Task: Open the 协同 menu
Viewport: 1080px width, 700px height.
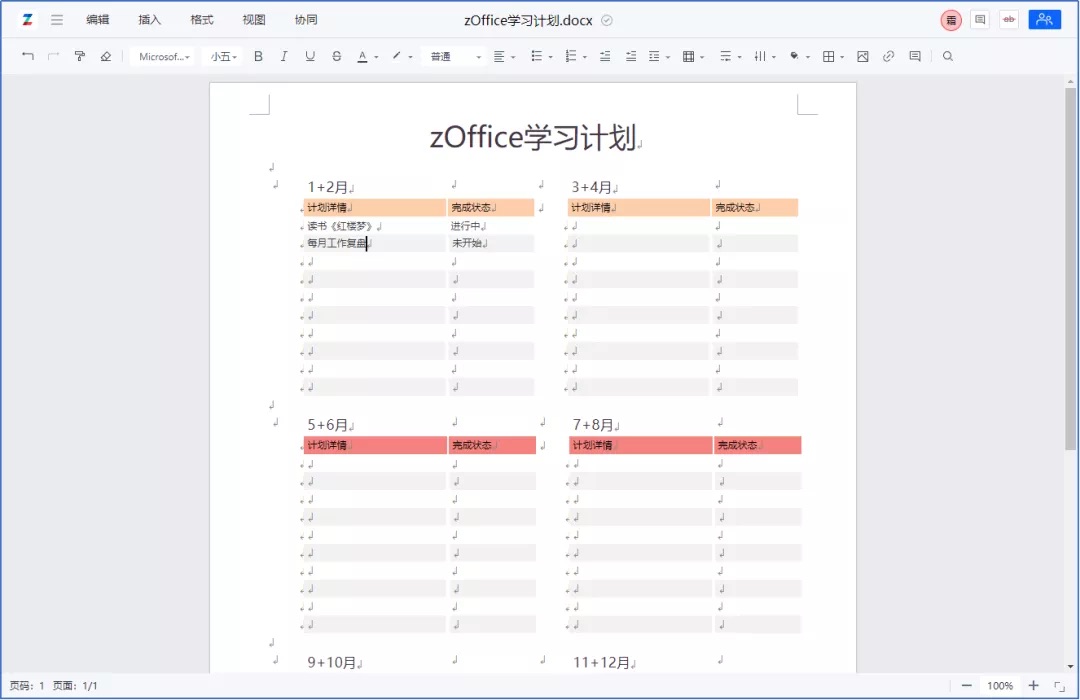Action: tap(307, 20)
